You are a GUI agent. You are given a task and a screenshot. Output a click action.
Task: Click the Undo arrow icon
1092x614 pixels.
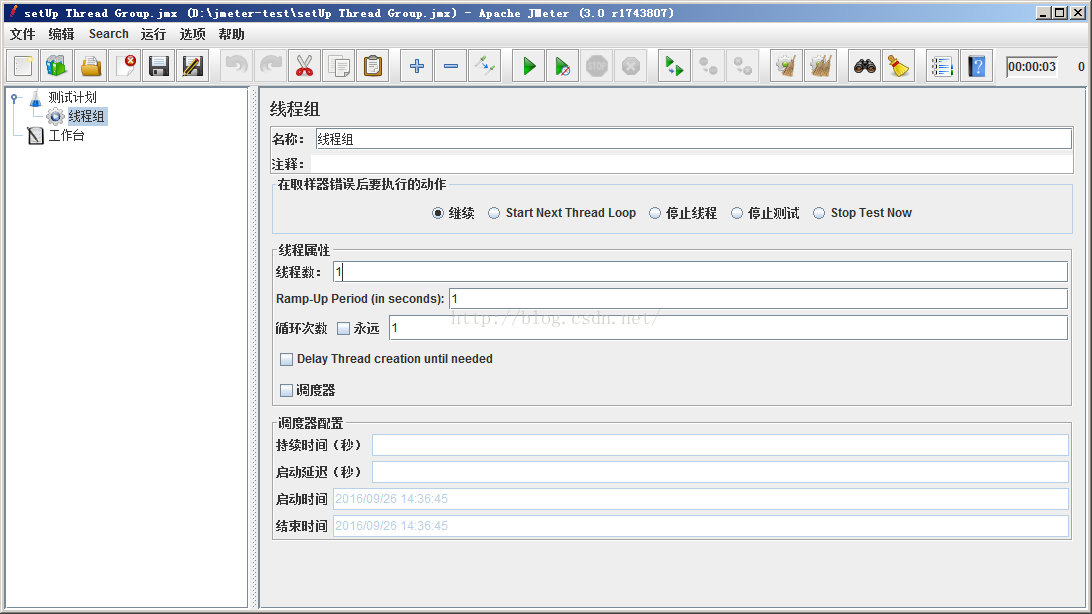pos(237,66)
